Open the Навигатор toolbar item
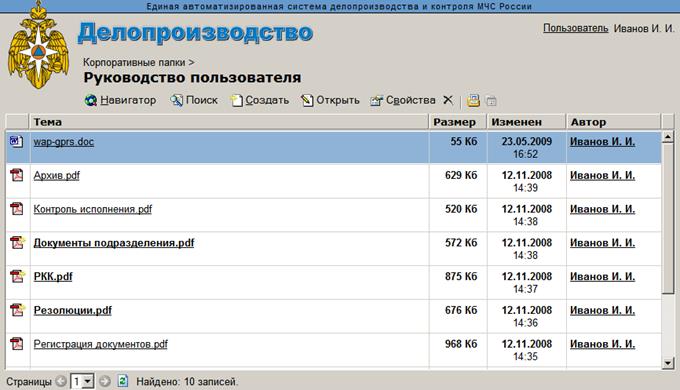This screenshot has height=390, width=680. click(121, 100)
